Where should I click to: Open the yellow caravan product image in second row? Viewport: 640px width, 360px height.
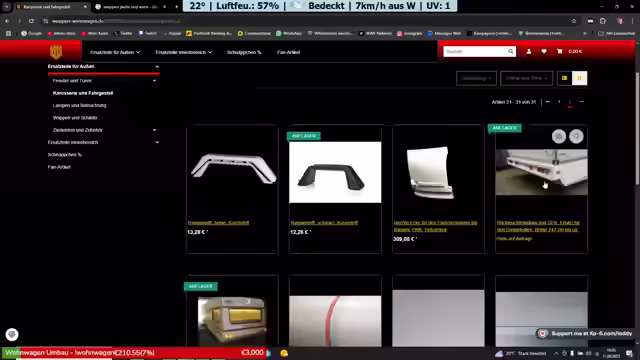pos(231,321)
